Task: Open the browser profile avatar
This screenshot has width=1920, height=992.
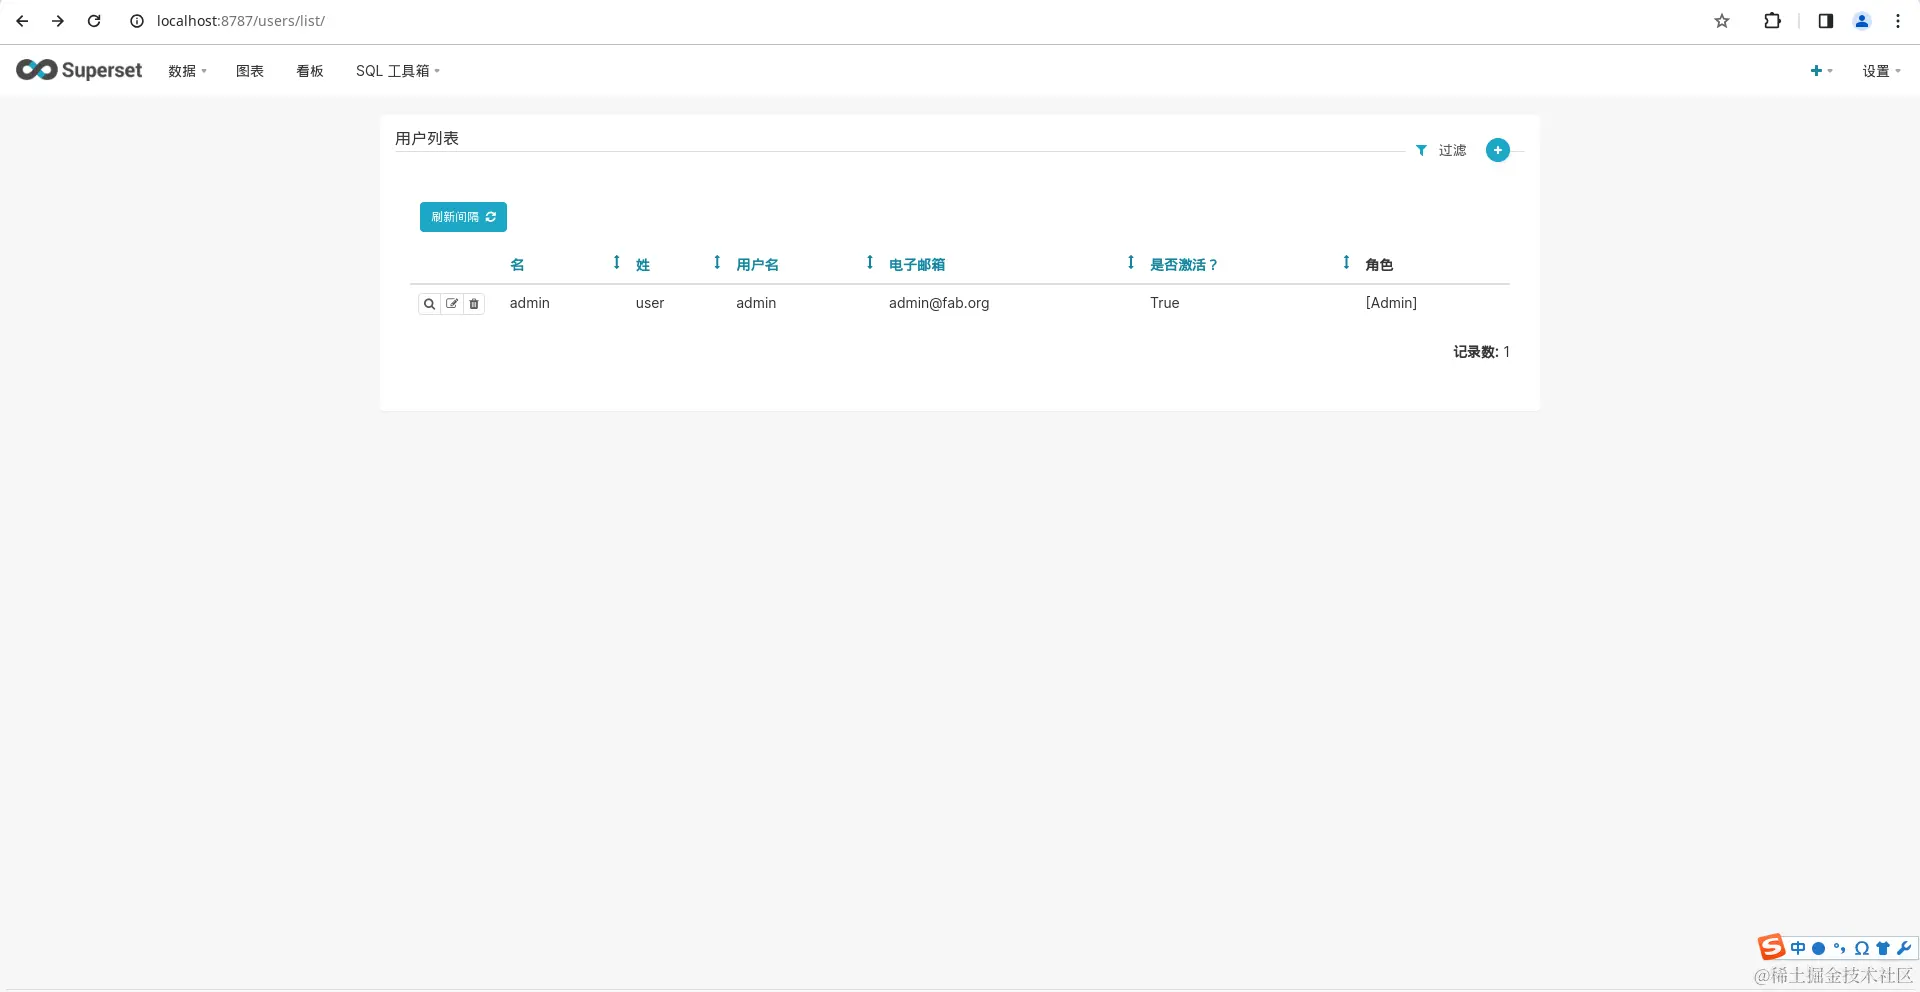Action: click(1862, 21)
